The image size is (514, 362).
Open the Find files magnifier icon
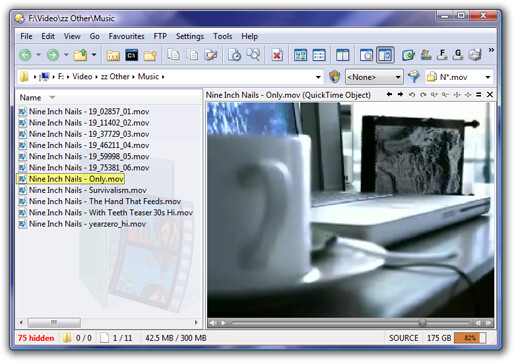(253, 55)
